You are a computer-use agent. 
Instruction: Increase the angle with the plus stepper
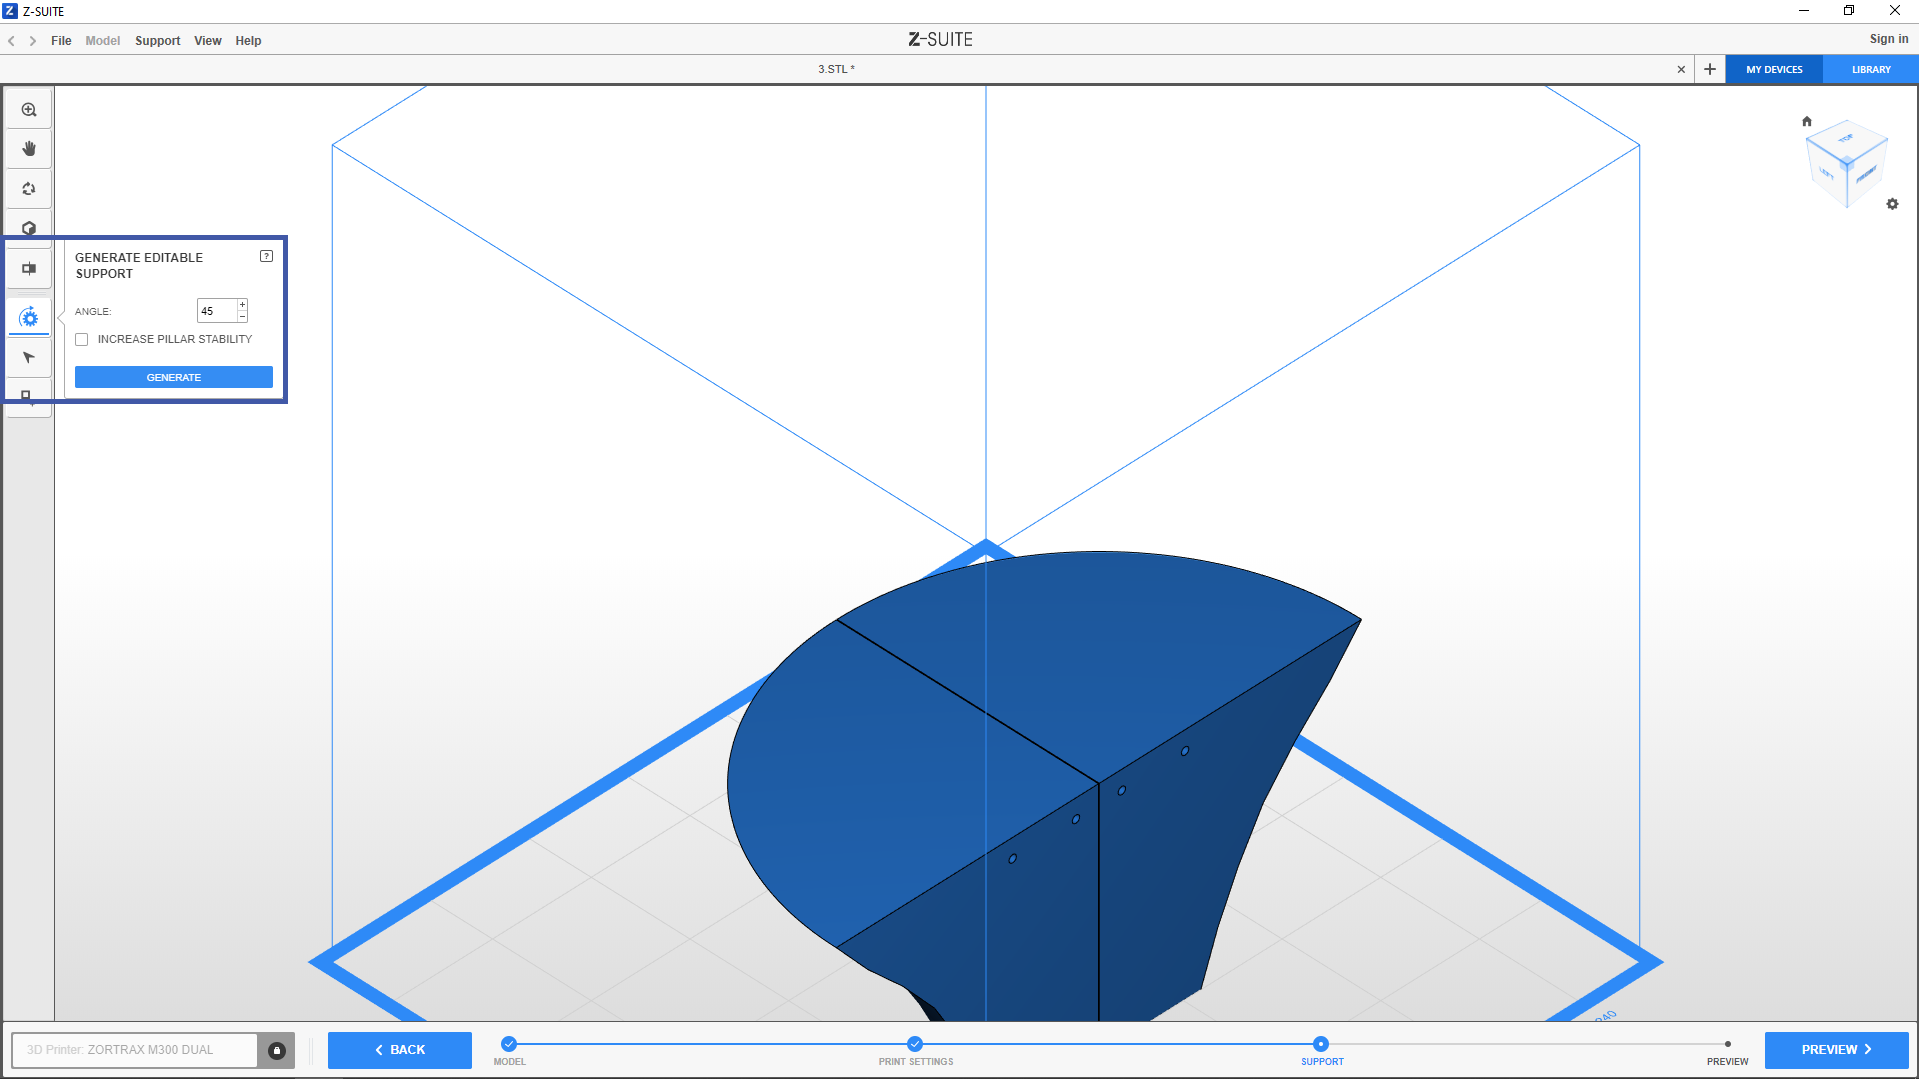(x=242, y=305)
